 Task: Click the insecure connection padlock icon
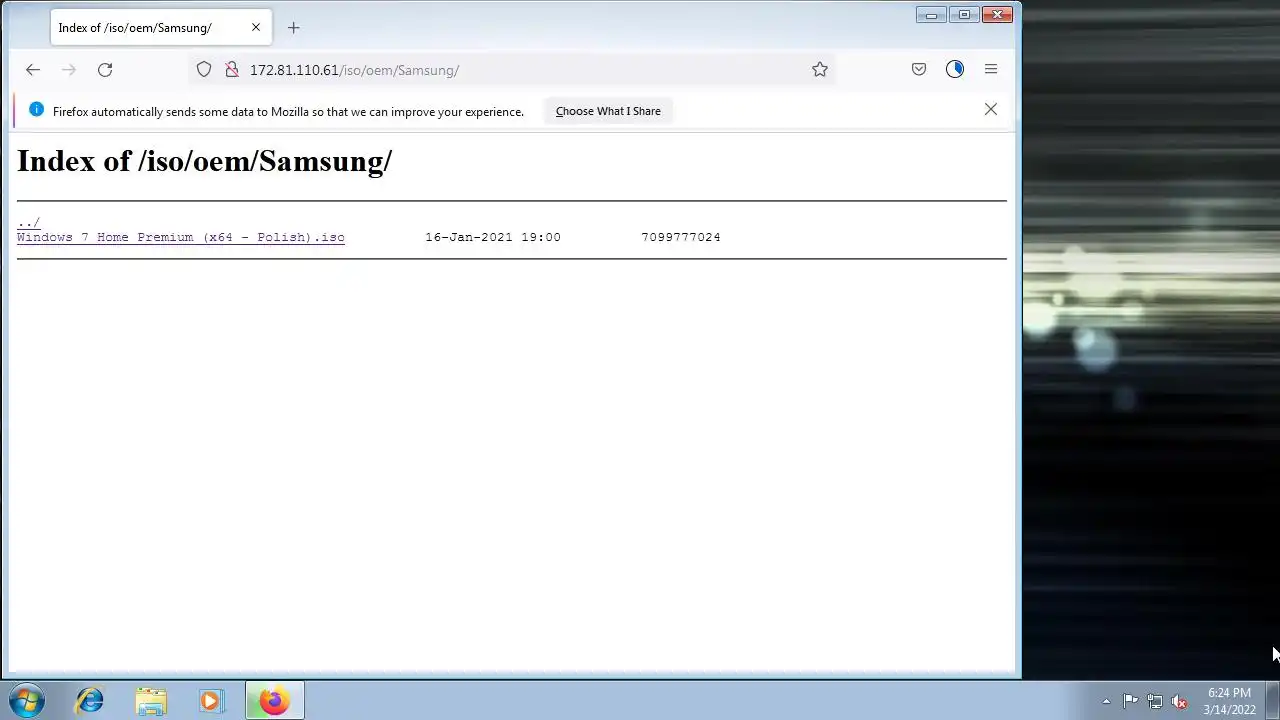tap(231, 70)
